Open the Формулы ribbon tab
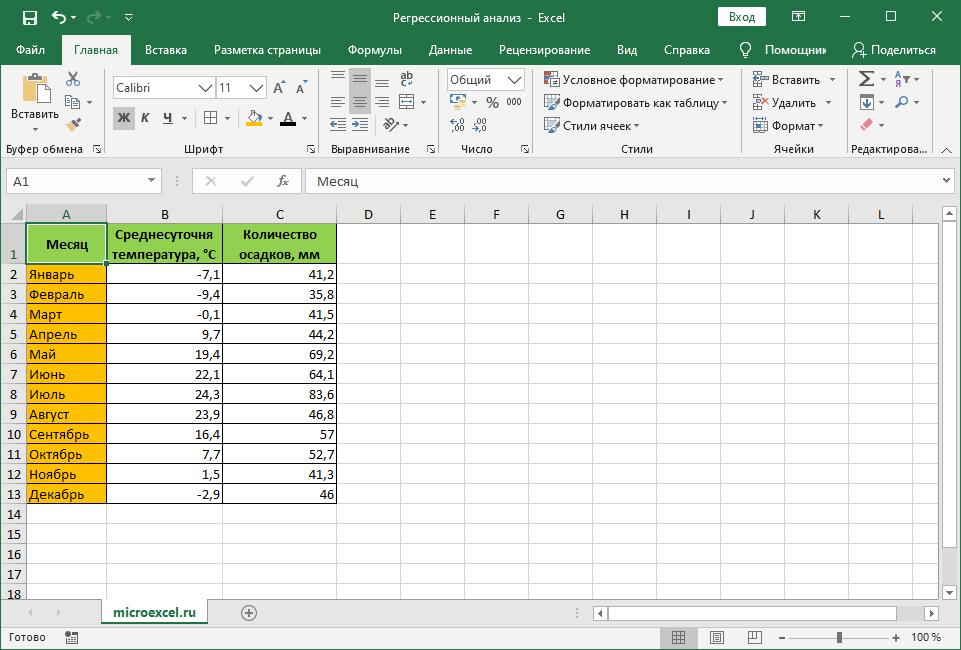This screenshot has width=961, height=650. click(x=375, y=50)
